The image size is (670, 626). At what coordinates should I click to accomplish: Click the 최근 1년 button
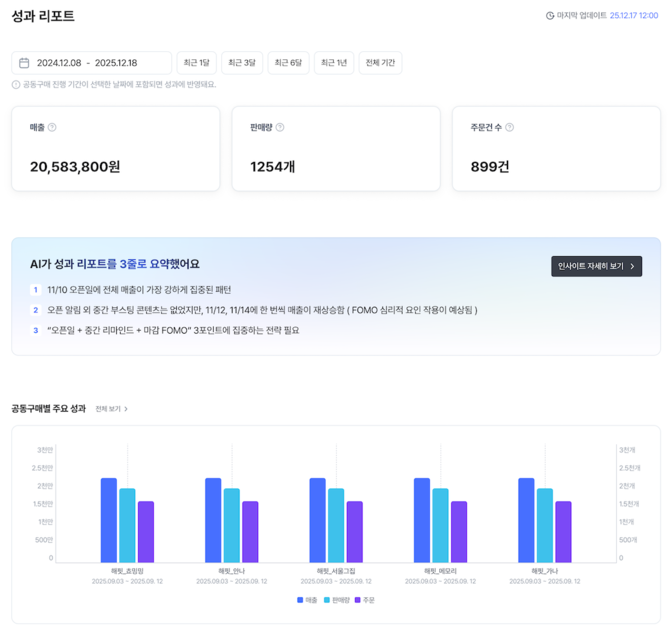tap(334, 63)
